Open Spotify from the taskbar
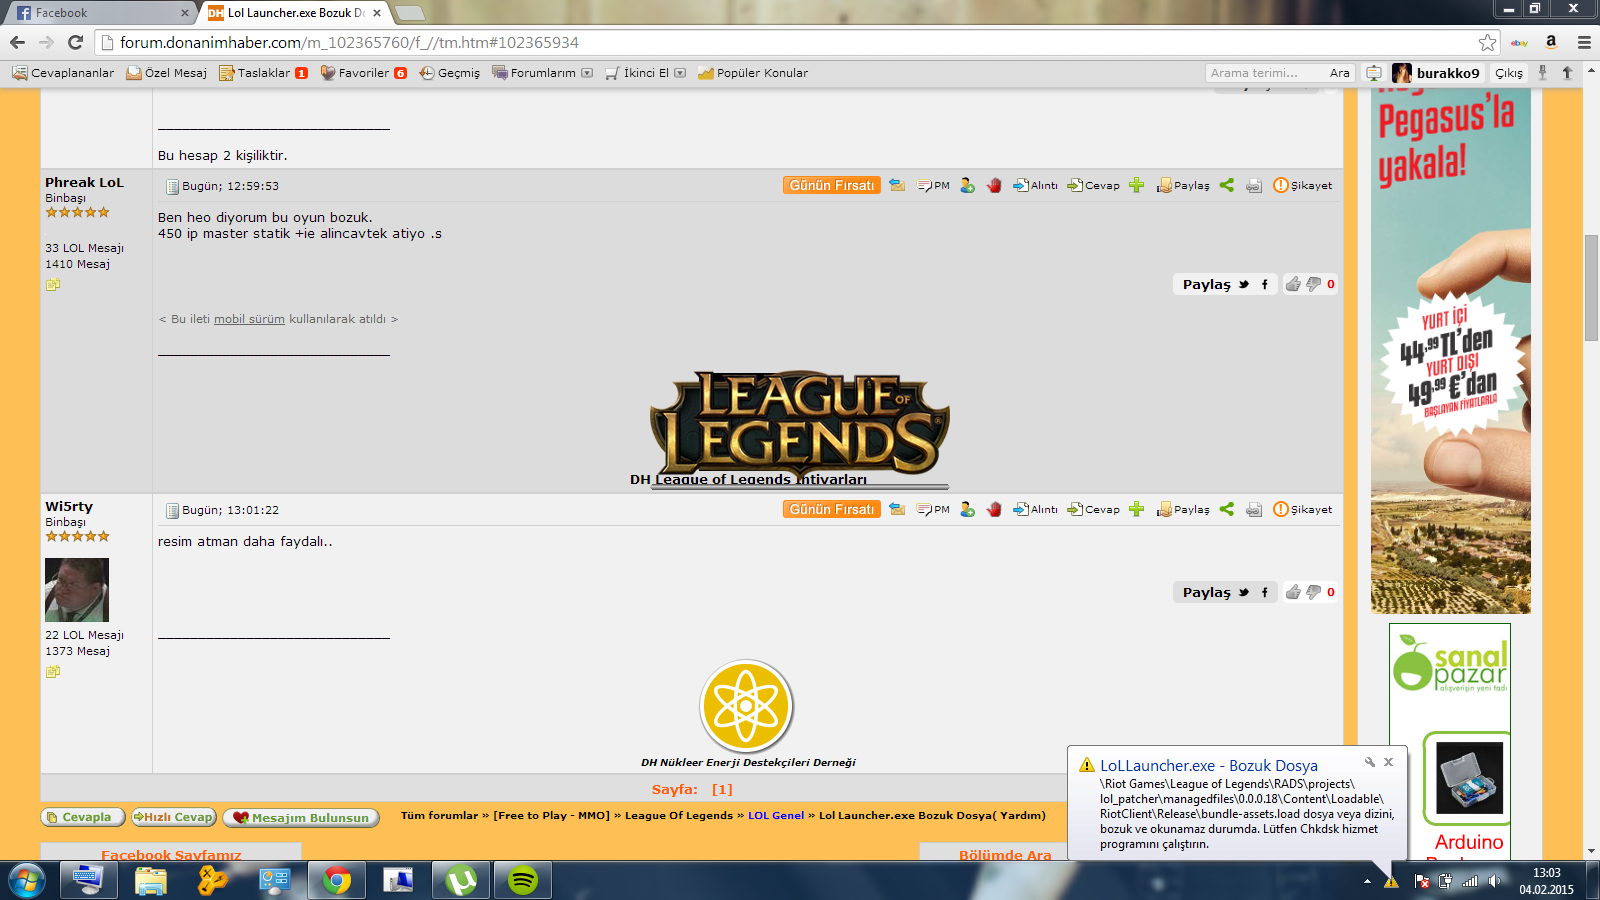 pyautogui.click(x=523, y=881)
